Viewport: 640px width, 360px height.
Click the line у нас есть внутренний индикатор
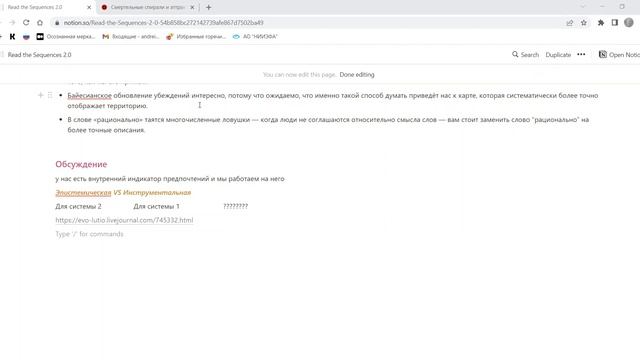170,179
